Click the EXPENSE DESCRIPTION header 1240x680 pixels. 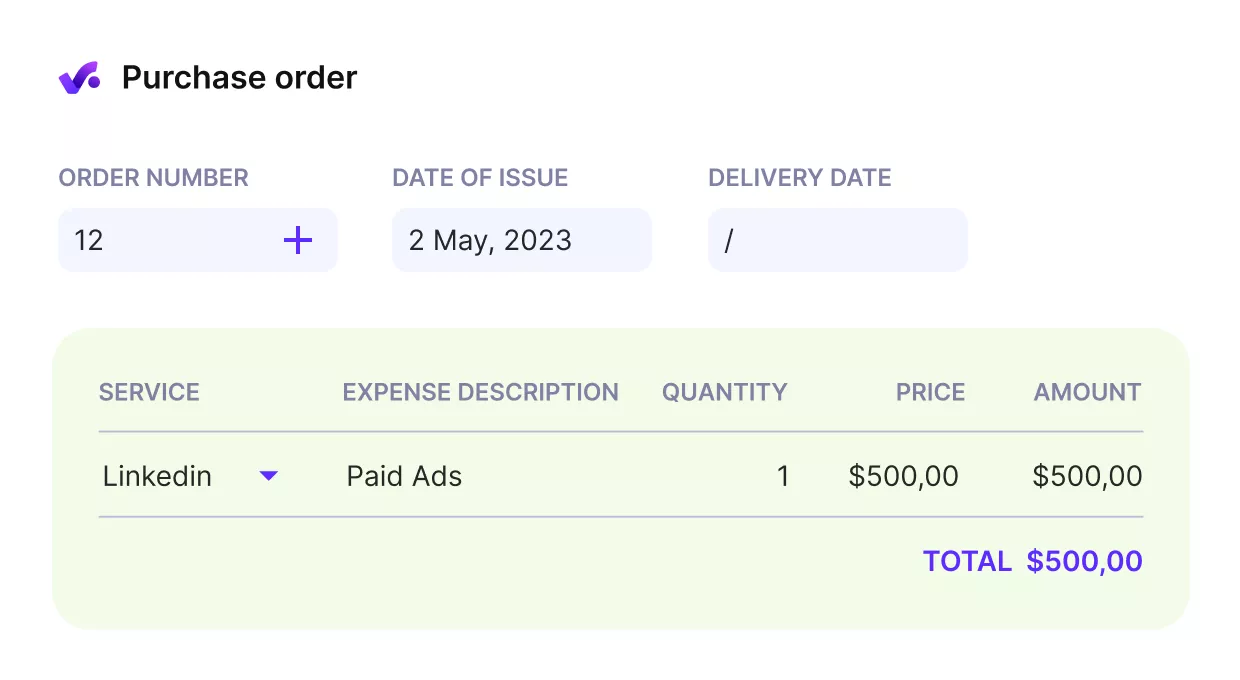point(481,392)
